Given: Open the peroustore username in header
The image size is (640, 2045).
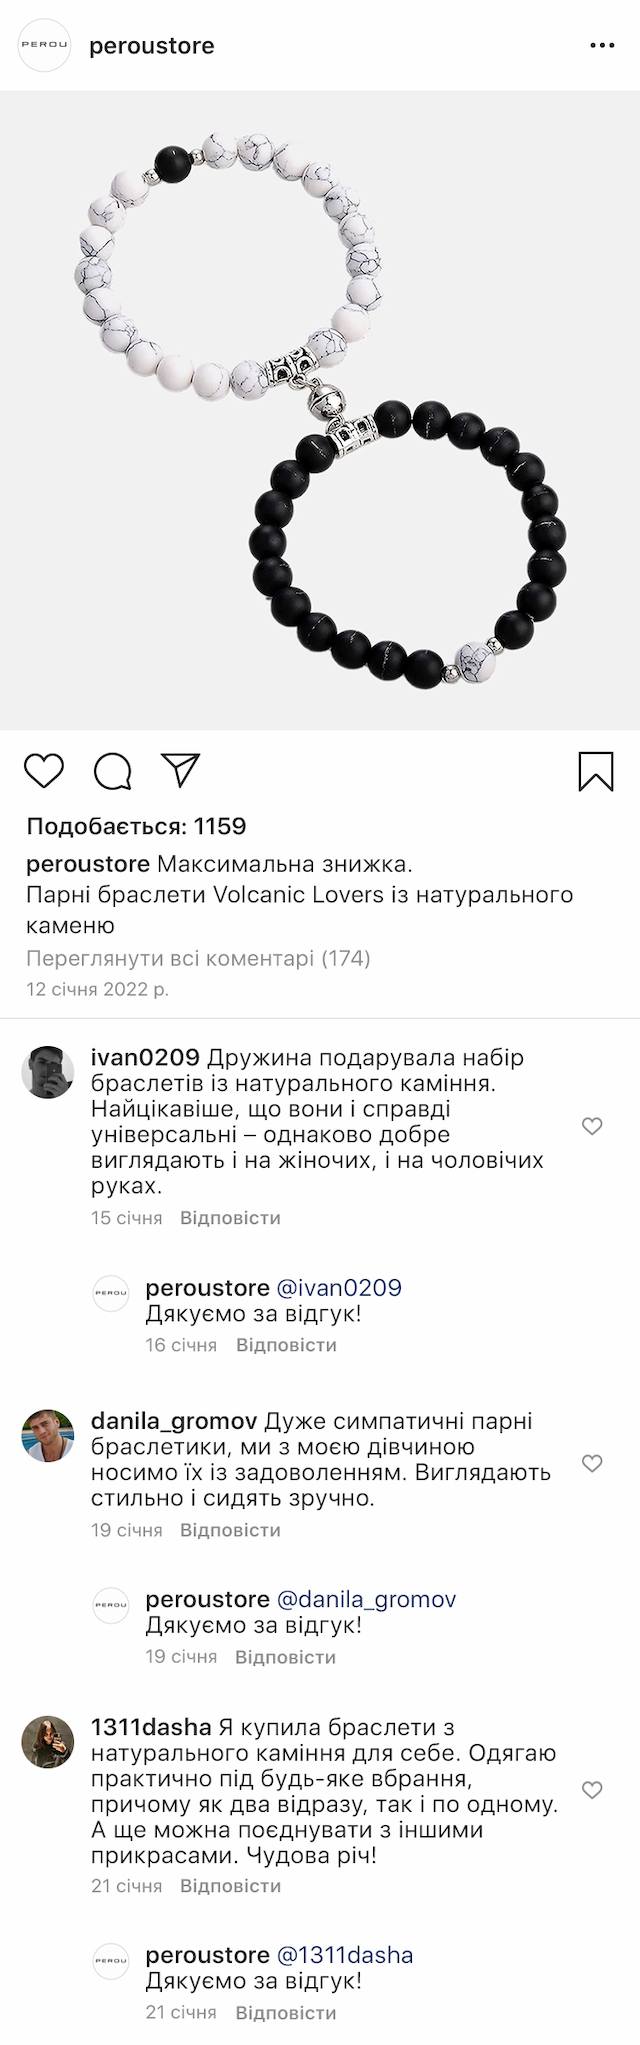Looking at the screenshot, I should (152, 46).
